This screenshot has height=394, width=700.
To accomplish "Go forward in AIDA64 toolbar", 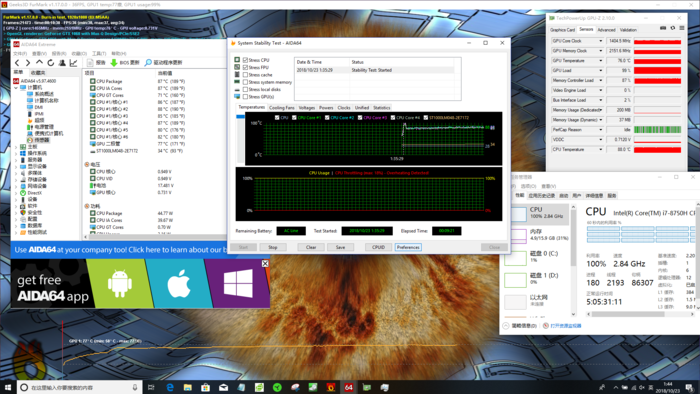I will pyautogui.click(x=28, y=63).
